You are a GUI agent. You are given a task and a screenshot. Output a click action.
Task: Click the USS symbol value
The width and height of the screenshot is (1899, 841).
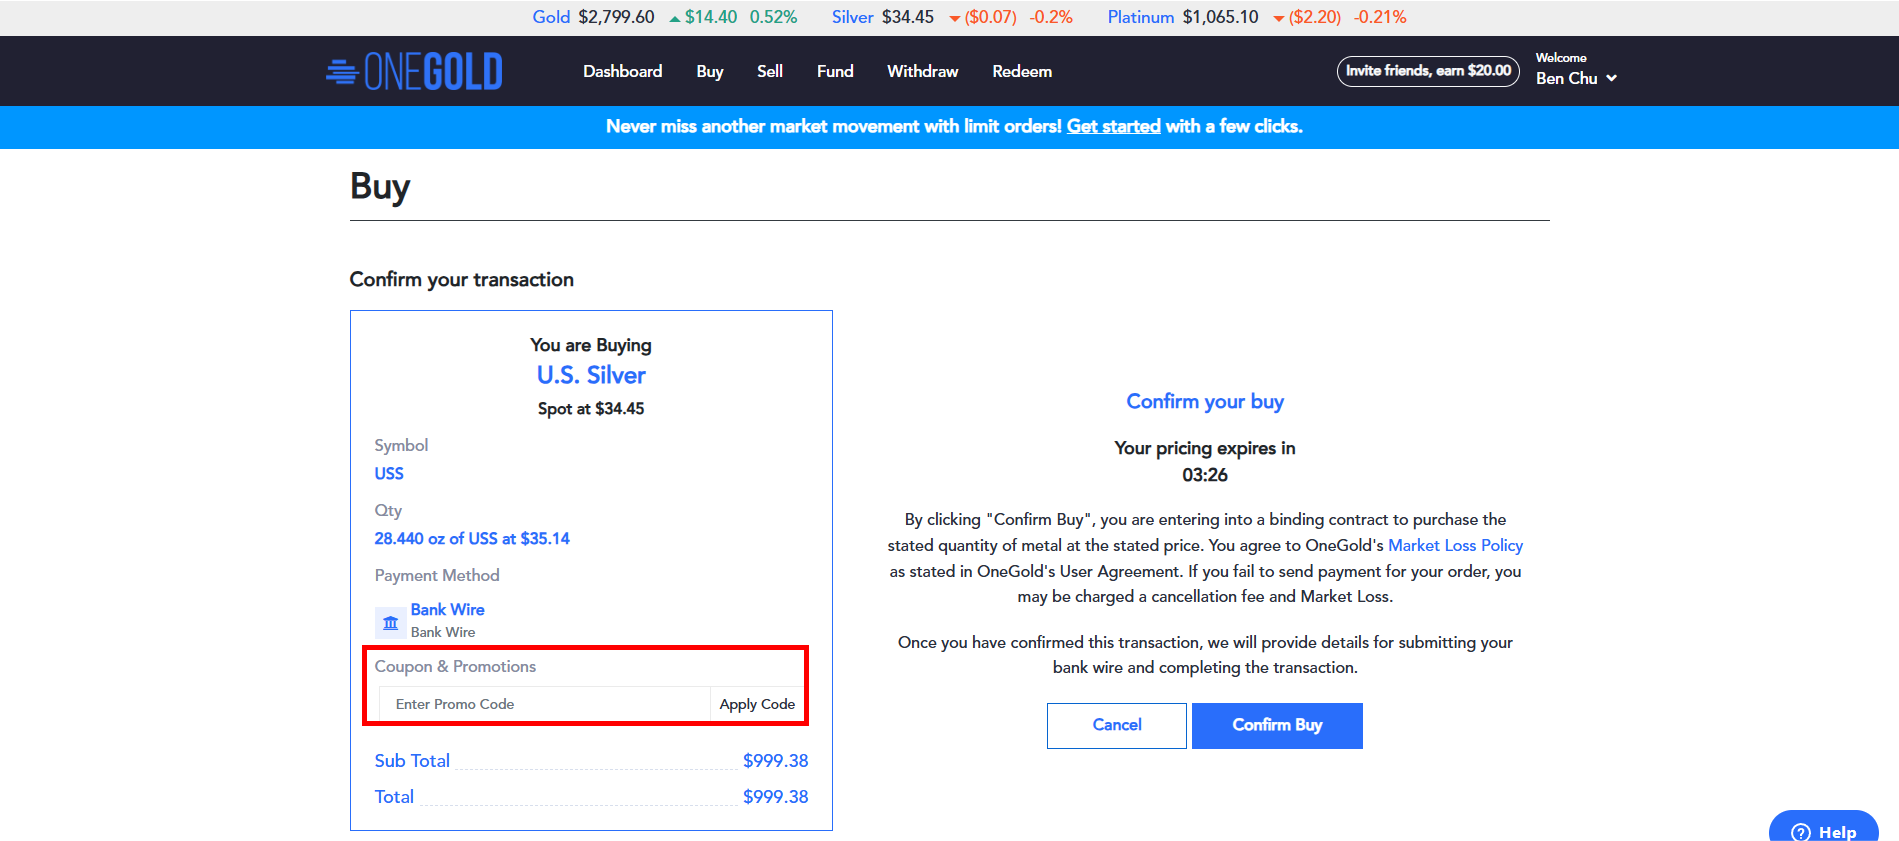coord(389,474)
